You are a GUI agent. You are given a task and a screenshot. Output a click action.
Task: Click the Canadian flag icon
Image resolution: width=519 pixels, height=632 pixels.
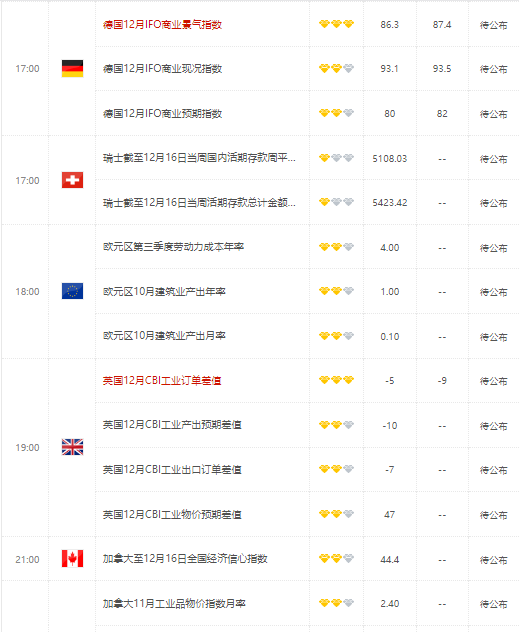tap(73, 559)
